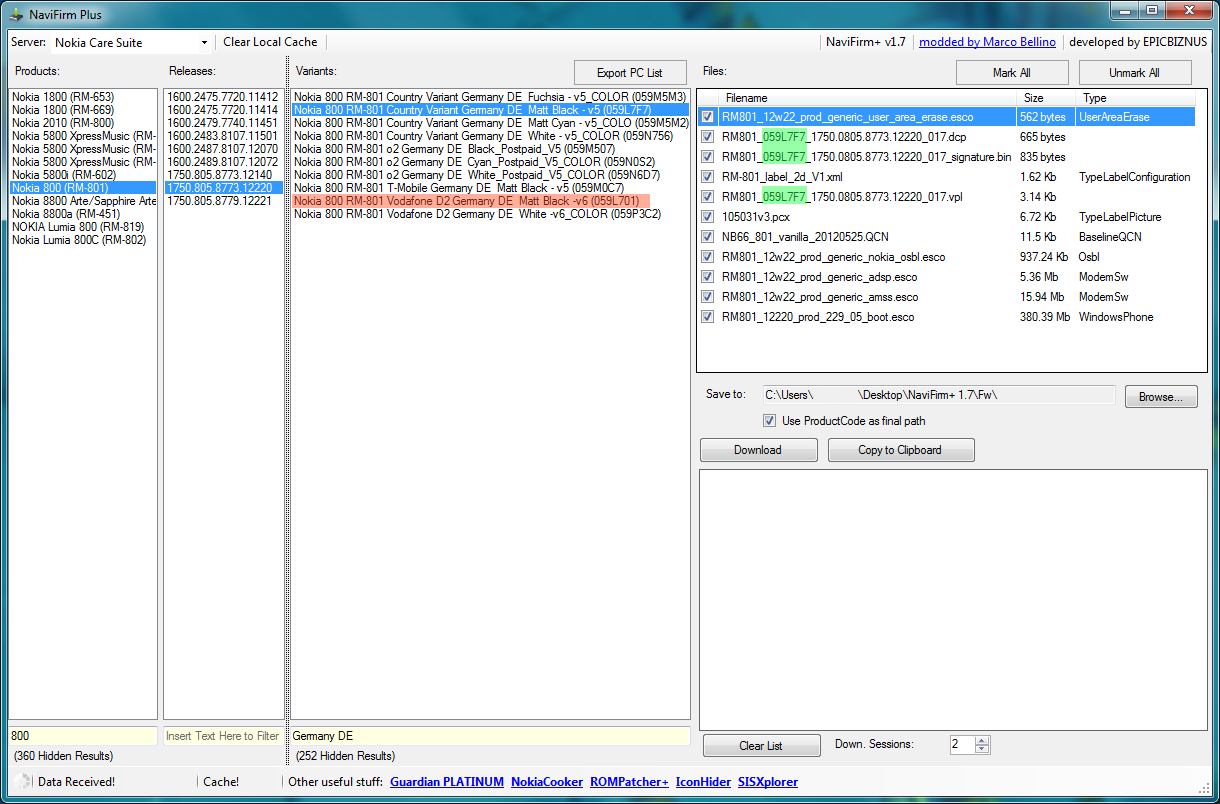Screen dimensions: 1220x804
Task: Select variant Vodafone D2 White -v6_COLOR (059P3C2)
Action: [490, 214]
